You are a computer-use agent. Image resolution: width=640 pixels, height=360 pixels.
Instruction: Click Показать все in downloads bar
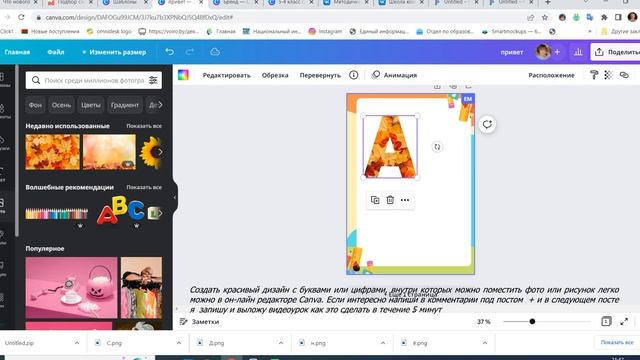[x=617, y=342]
